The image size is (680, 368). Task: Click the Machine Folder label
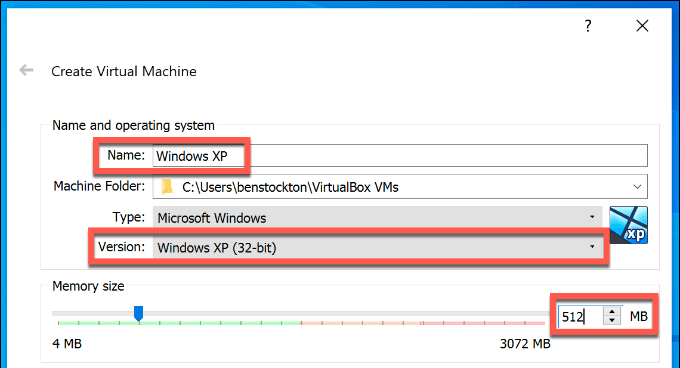99,186
